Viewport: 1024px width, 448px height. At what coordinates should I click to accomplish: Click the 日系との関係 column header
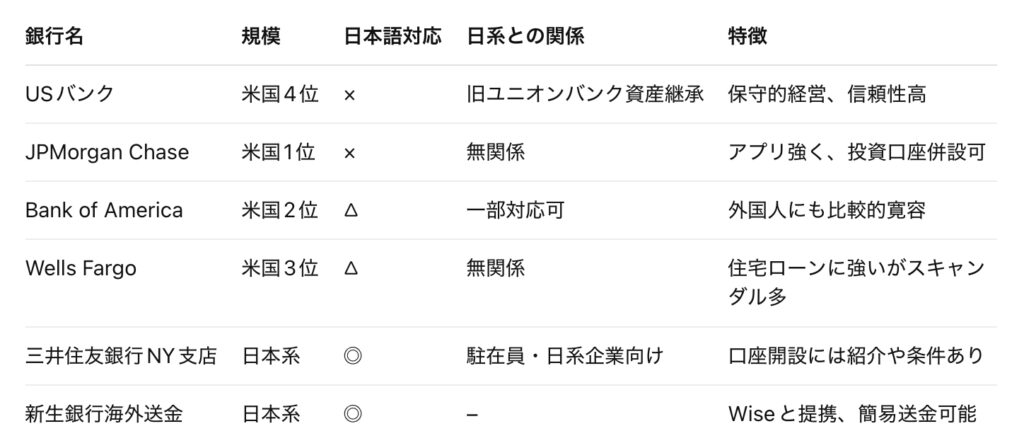525,36
